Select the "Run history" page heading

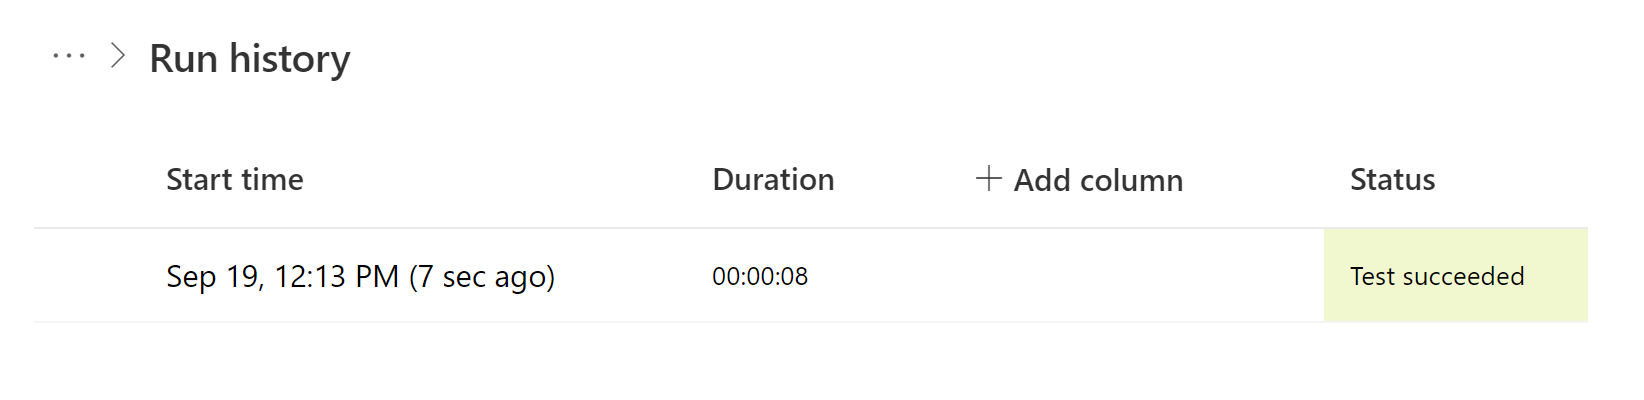point(250,58)
